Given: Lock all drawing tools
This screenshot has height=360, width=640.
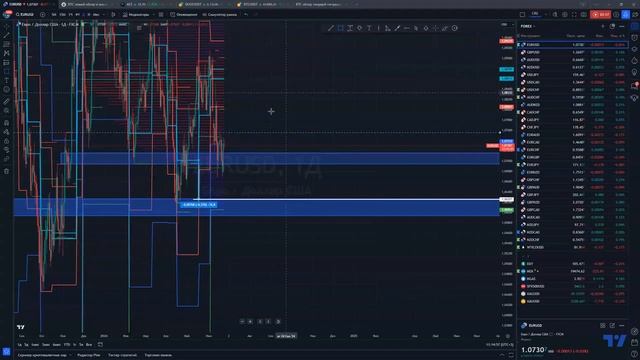Looking at the screenshot, I should [x=7, y=141].
